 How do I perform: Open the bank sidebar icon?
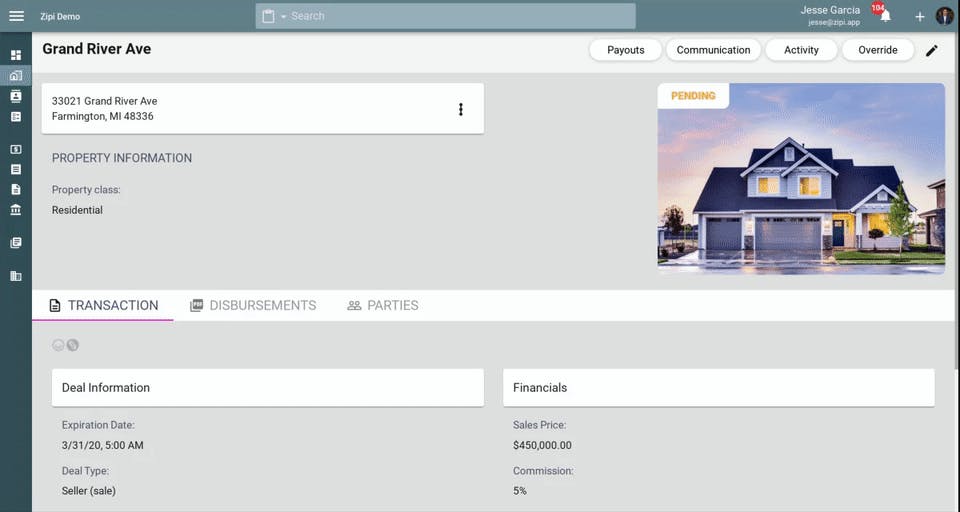point(16,210)
